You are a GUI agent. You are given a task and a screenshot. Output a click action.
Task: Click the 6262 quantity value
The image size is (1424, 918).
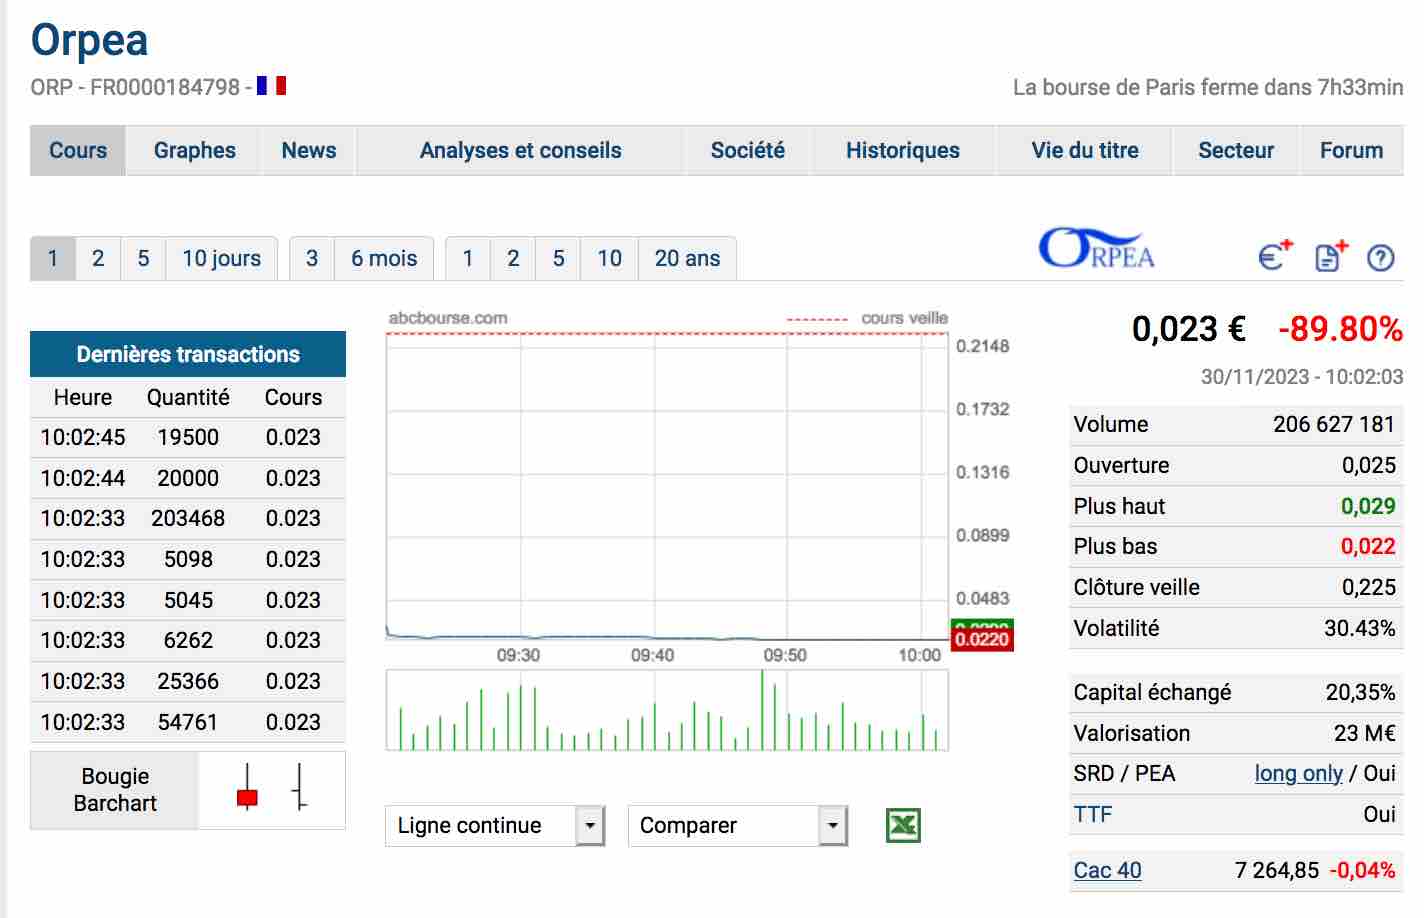pyautogui.click(x=188, y=640)
